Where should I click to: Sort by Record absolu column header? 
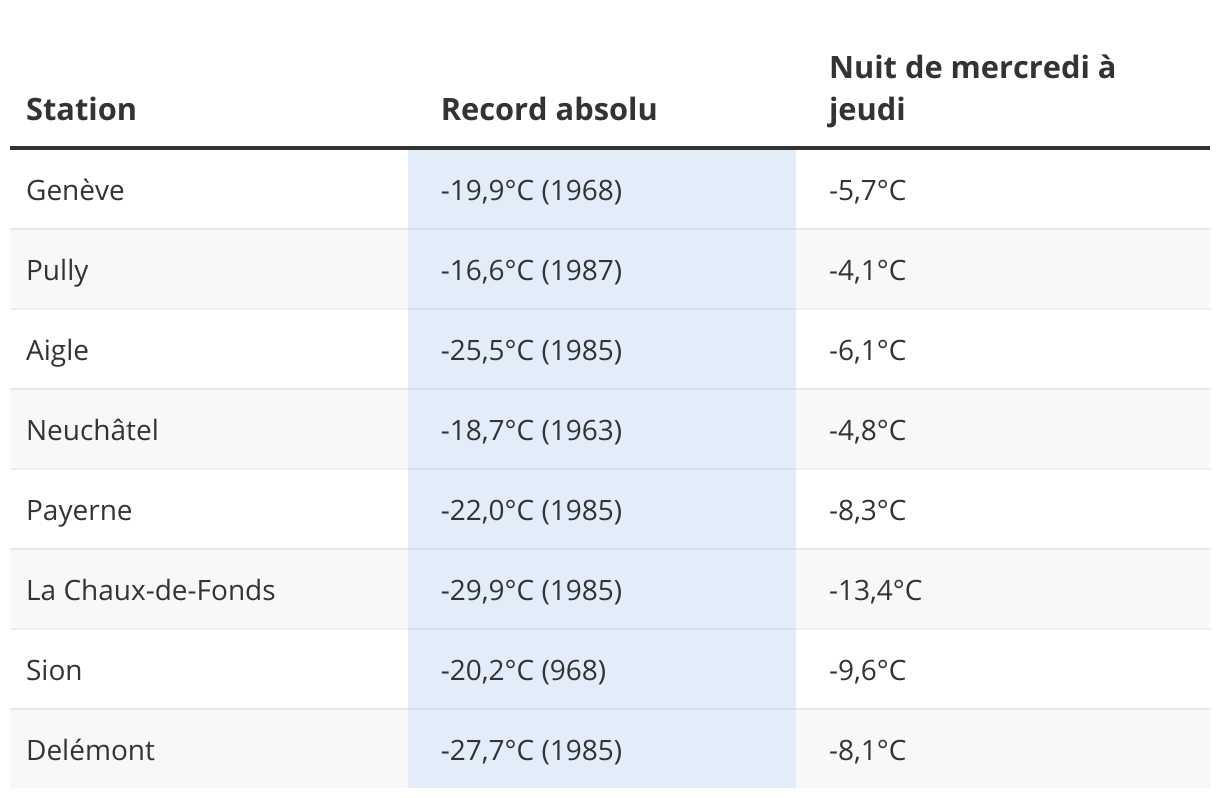pos(549,109)
